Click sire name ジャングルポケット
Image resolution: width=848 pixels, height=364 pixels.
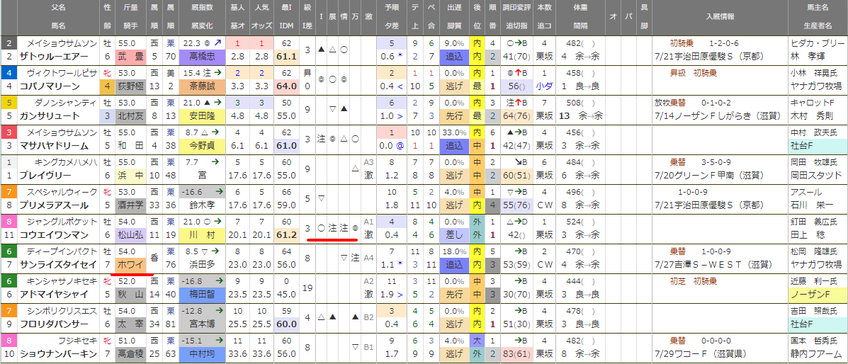63,222
